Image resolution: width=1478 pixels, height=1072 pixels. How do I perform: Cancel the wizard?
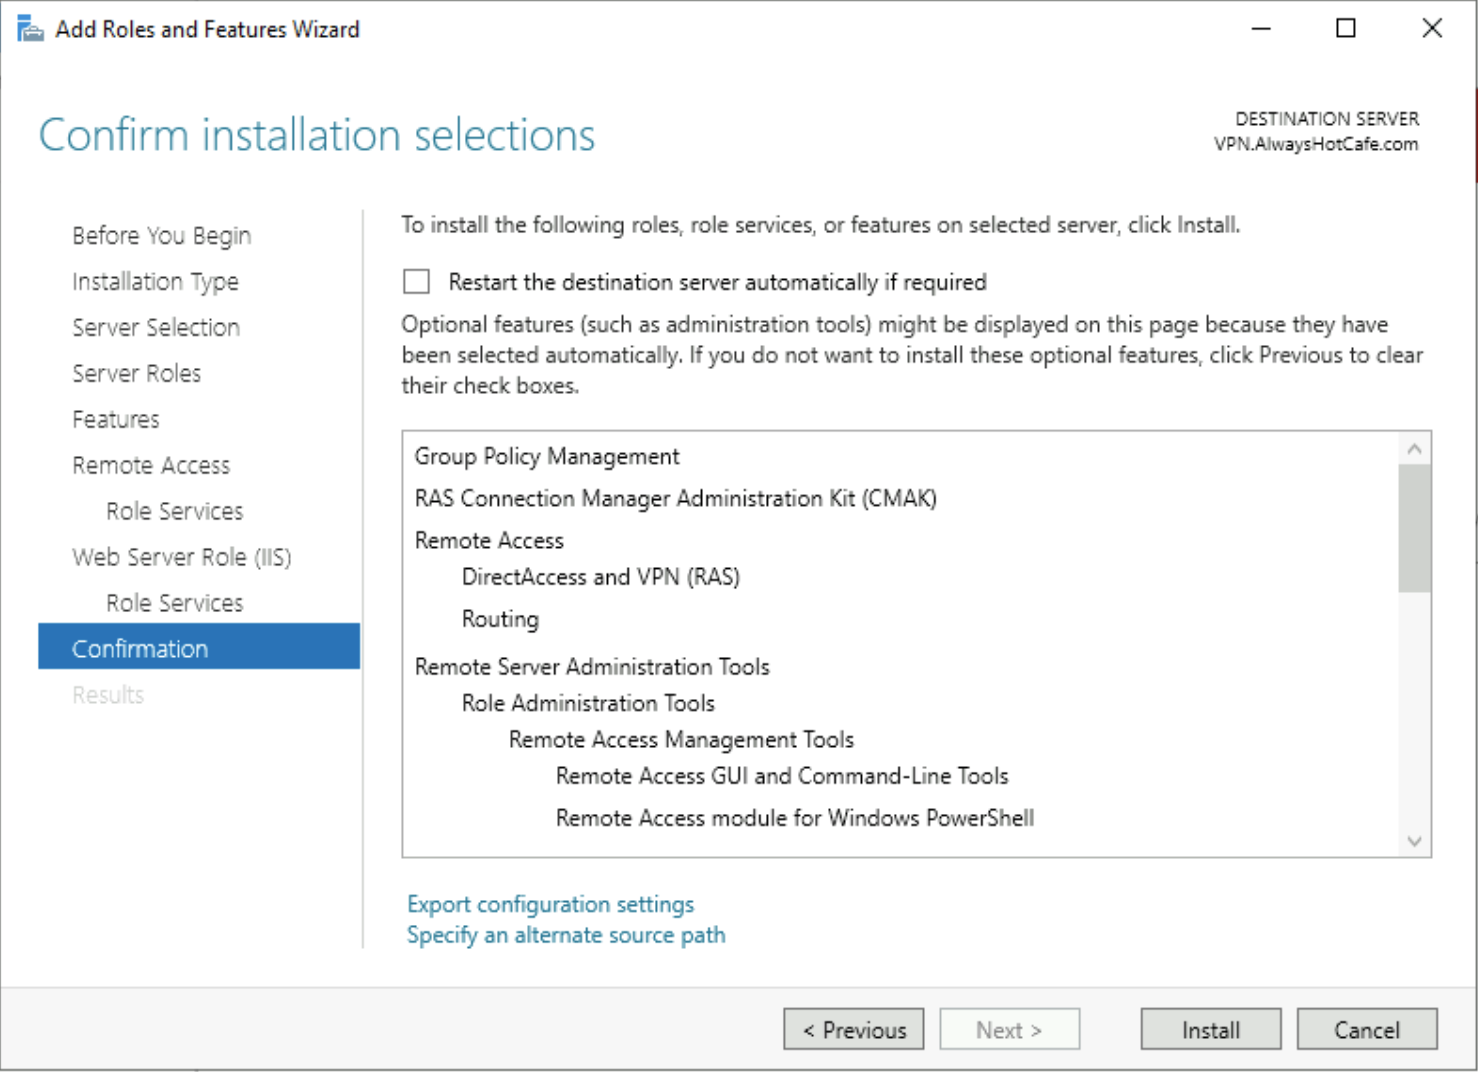pyautogui.click(x=1366, y=1029)
